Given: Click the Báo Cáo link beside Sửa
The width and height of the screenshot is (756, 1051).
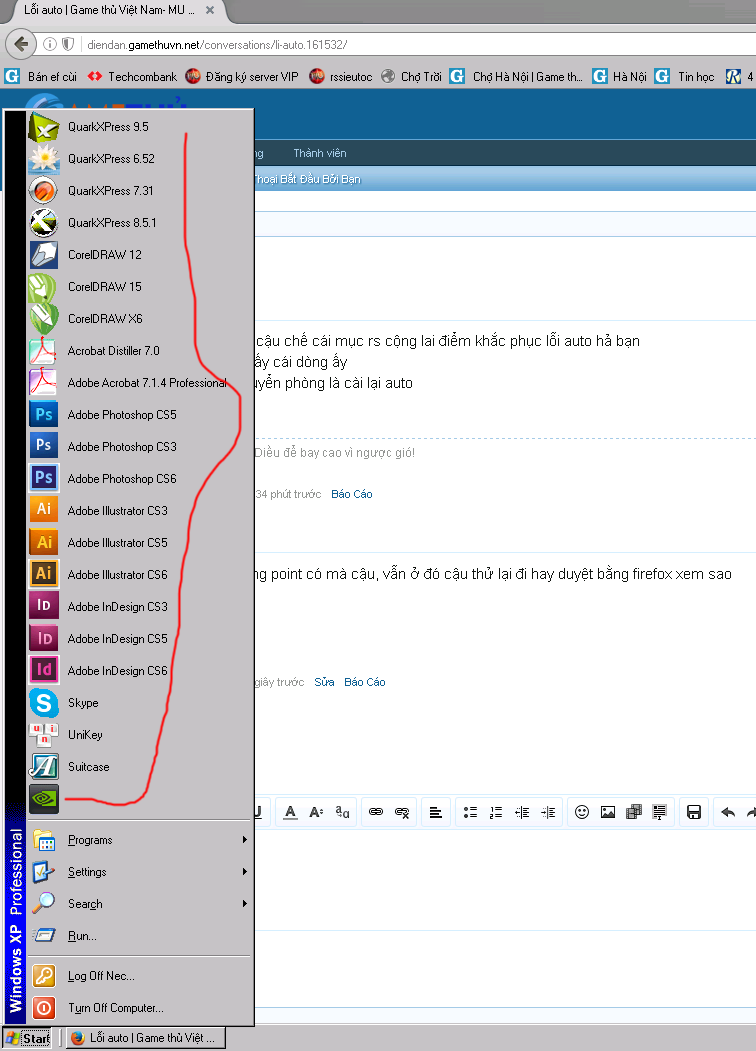Looking at the screenshot, I should pyautogui.click(x=364, y=682).
